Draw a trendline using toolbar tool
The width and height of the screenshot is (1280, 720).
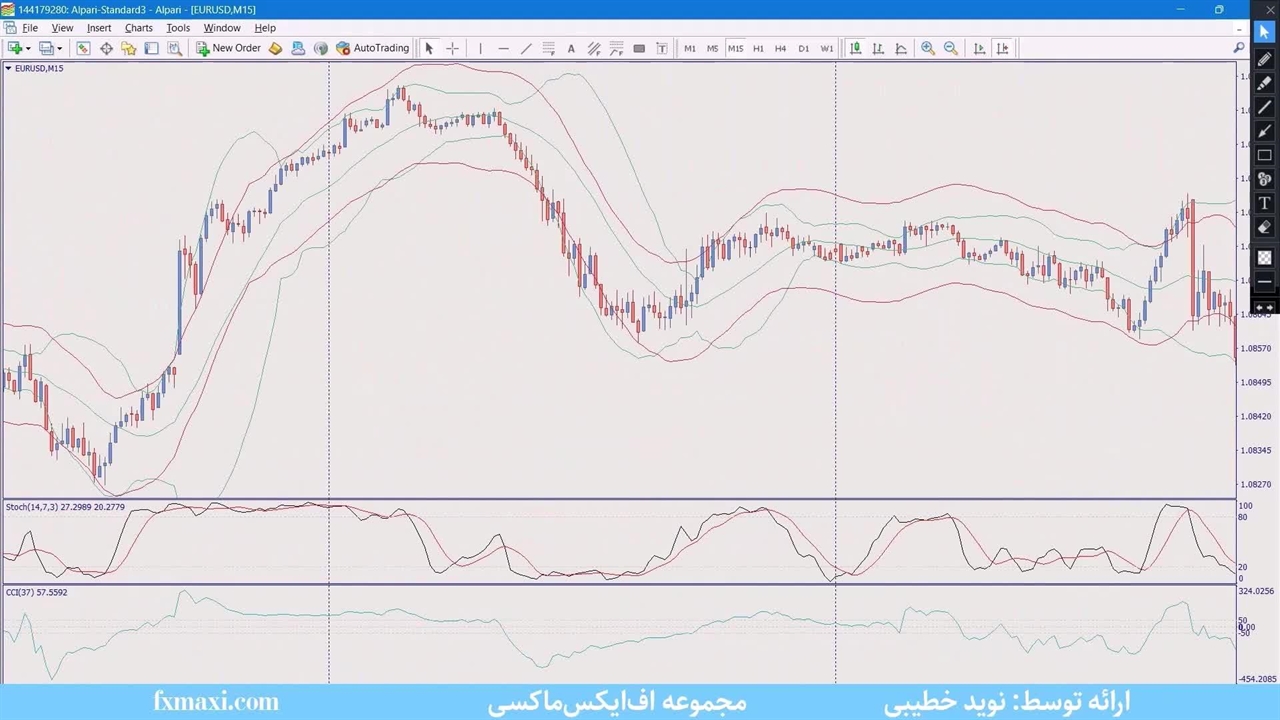point(526,48)
